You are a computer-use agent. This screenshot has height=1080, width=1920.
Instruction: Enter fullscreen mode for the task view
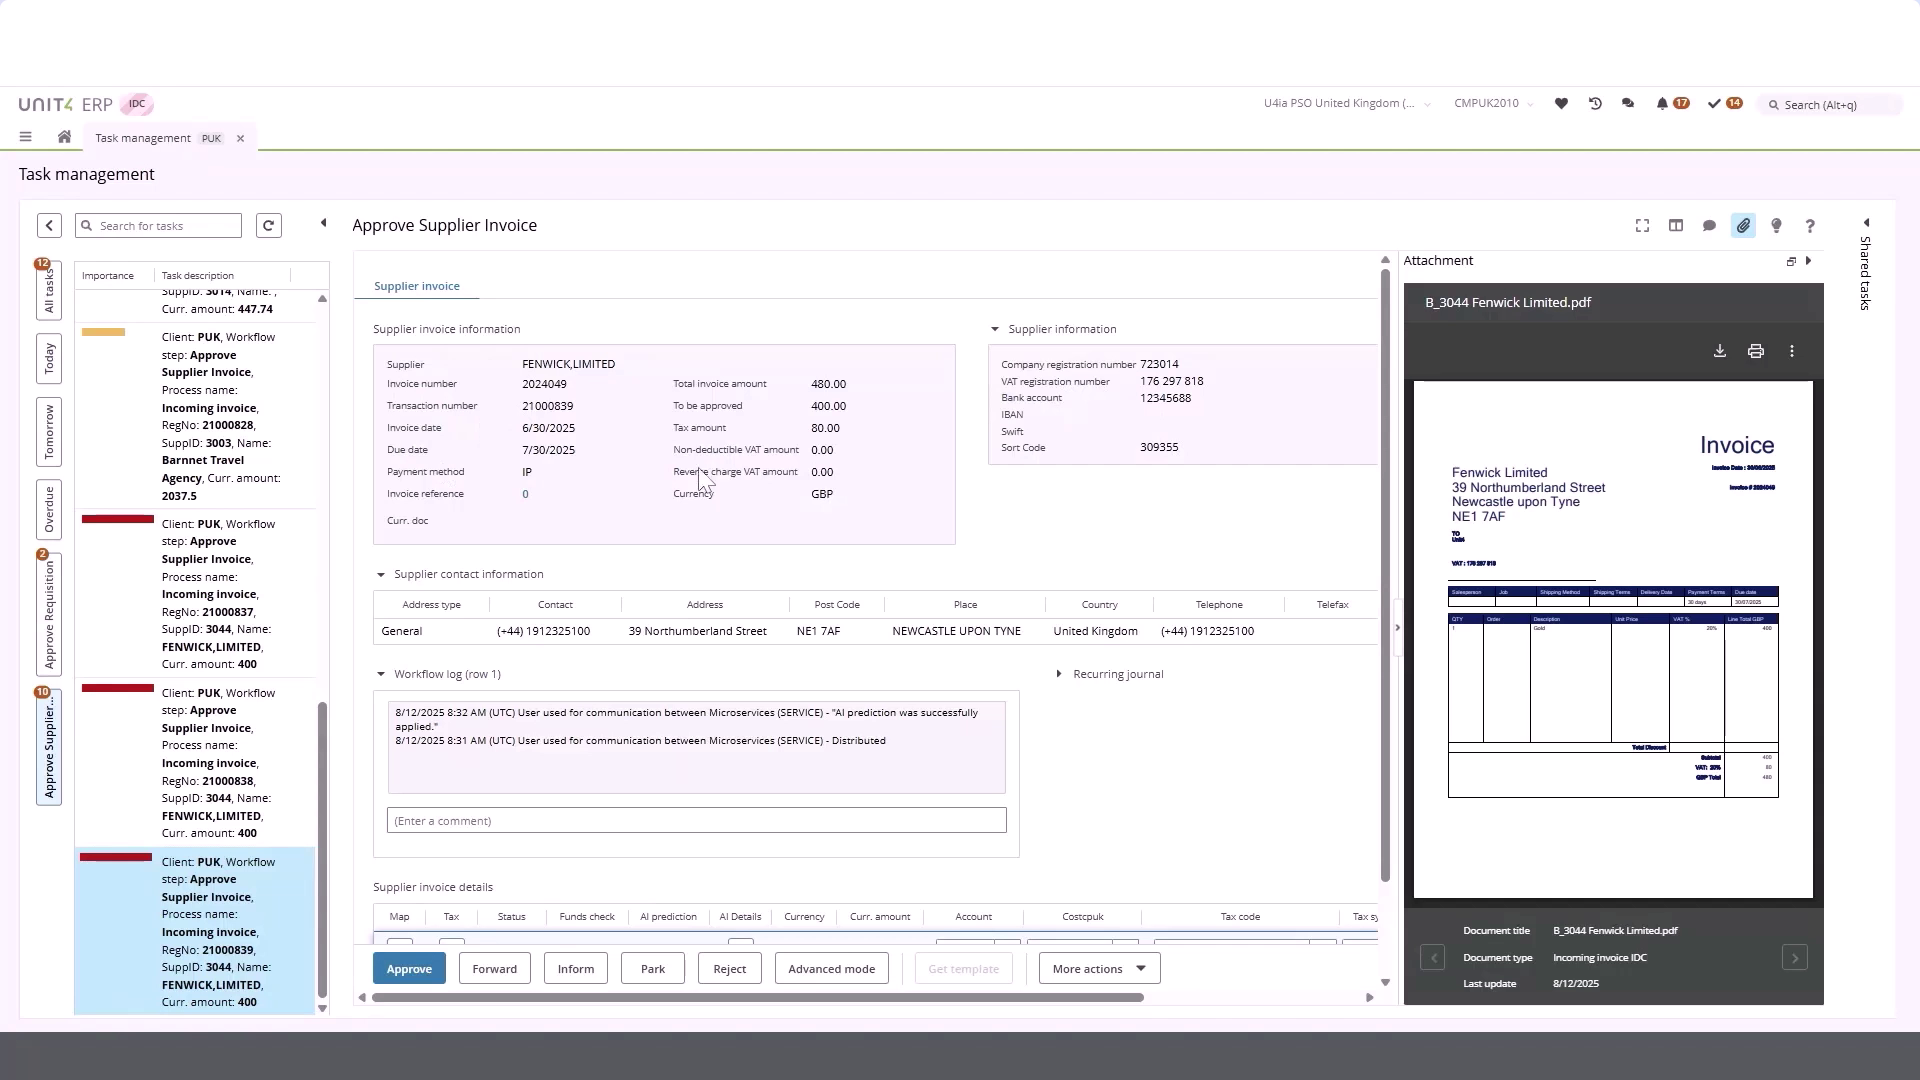[x=1642, y=226]
